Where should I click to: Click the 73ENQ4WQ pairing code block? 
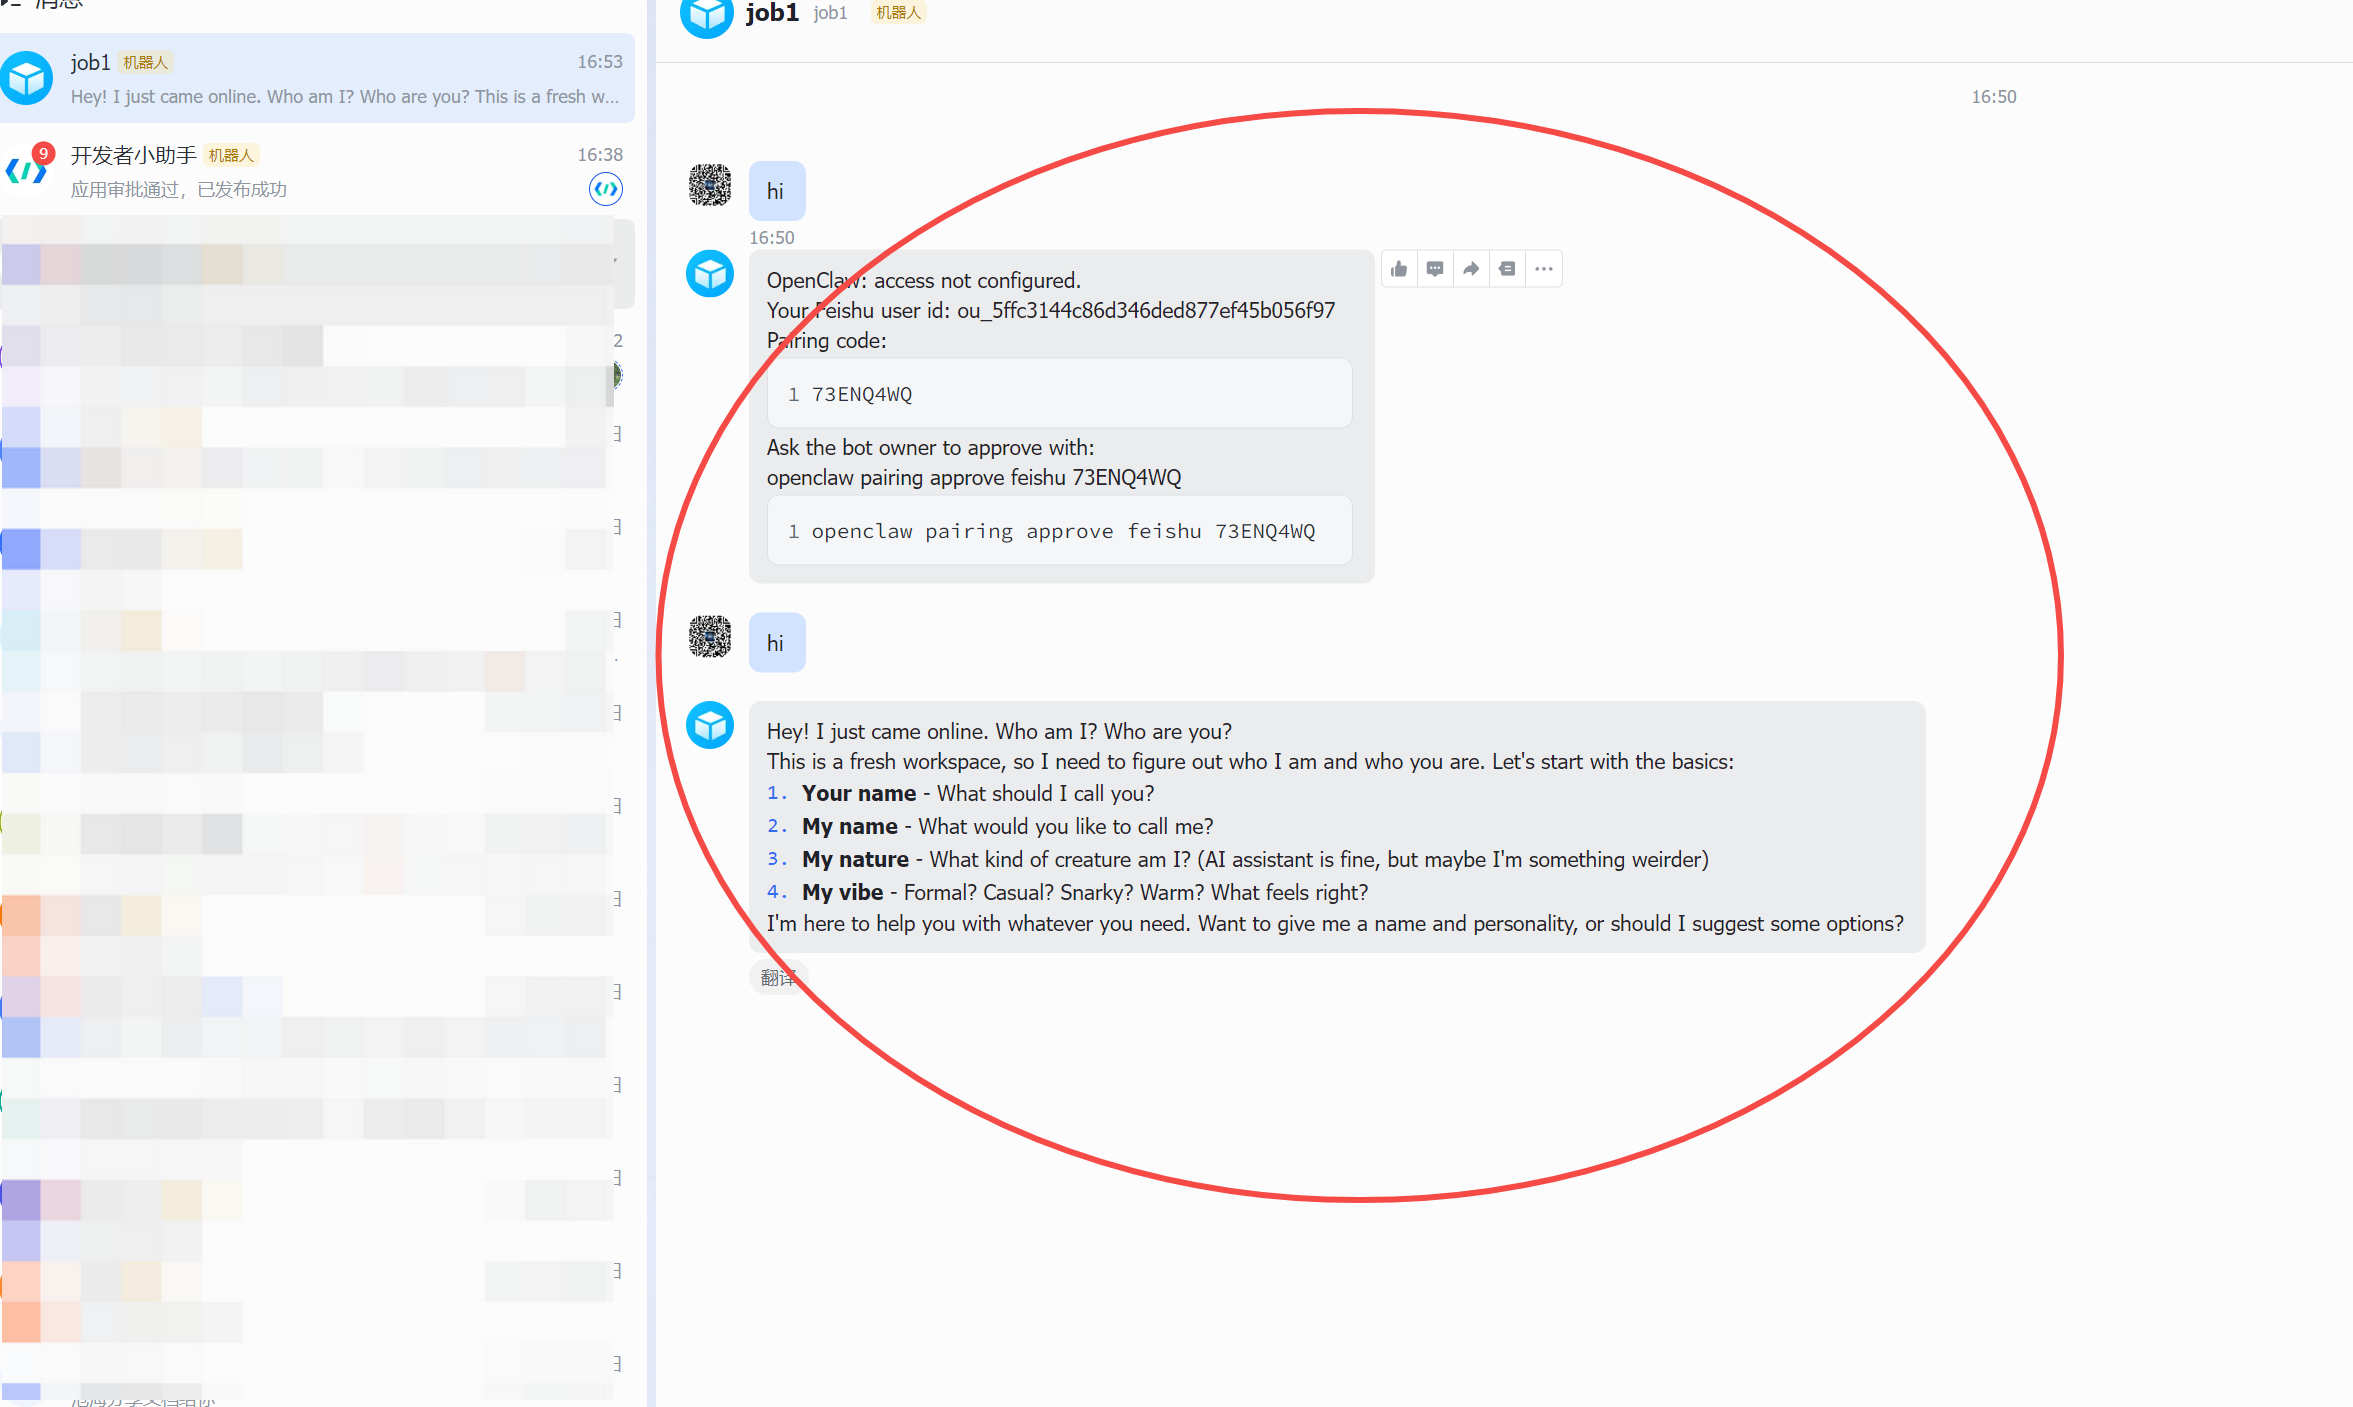click(1059, 394)
